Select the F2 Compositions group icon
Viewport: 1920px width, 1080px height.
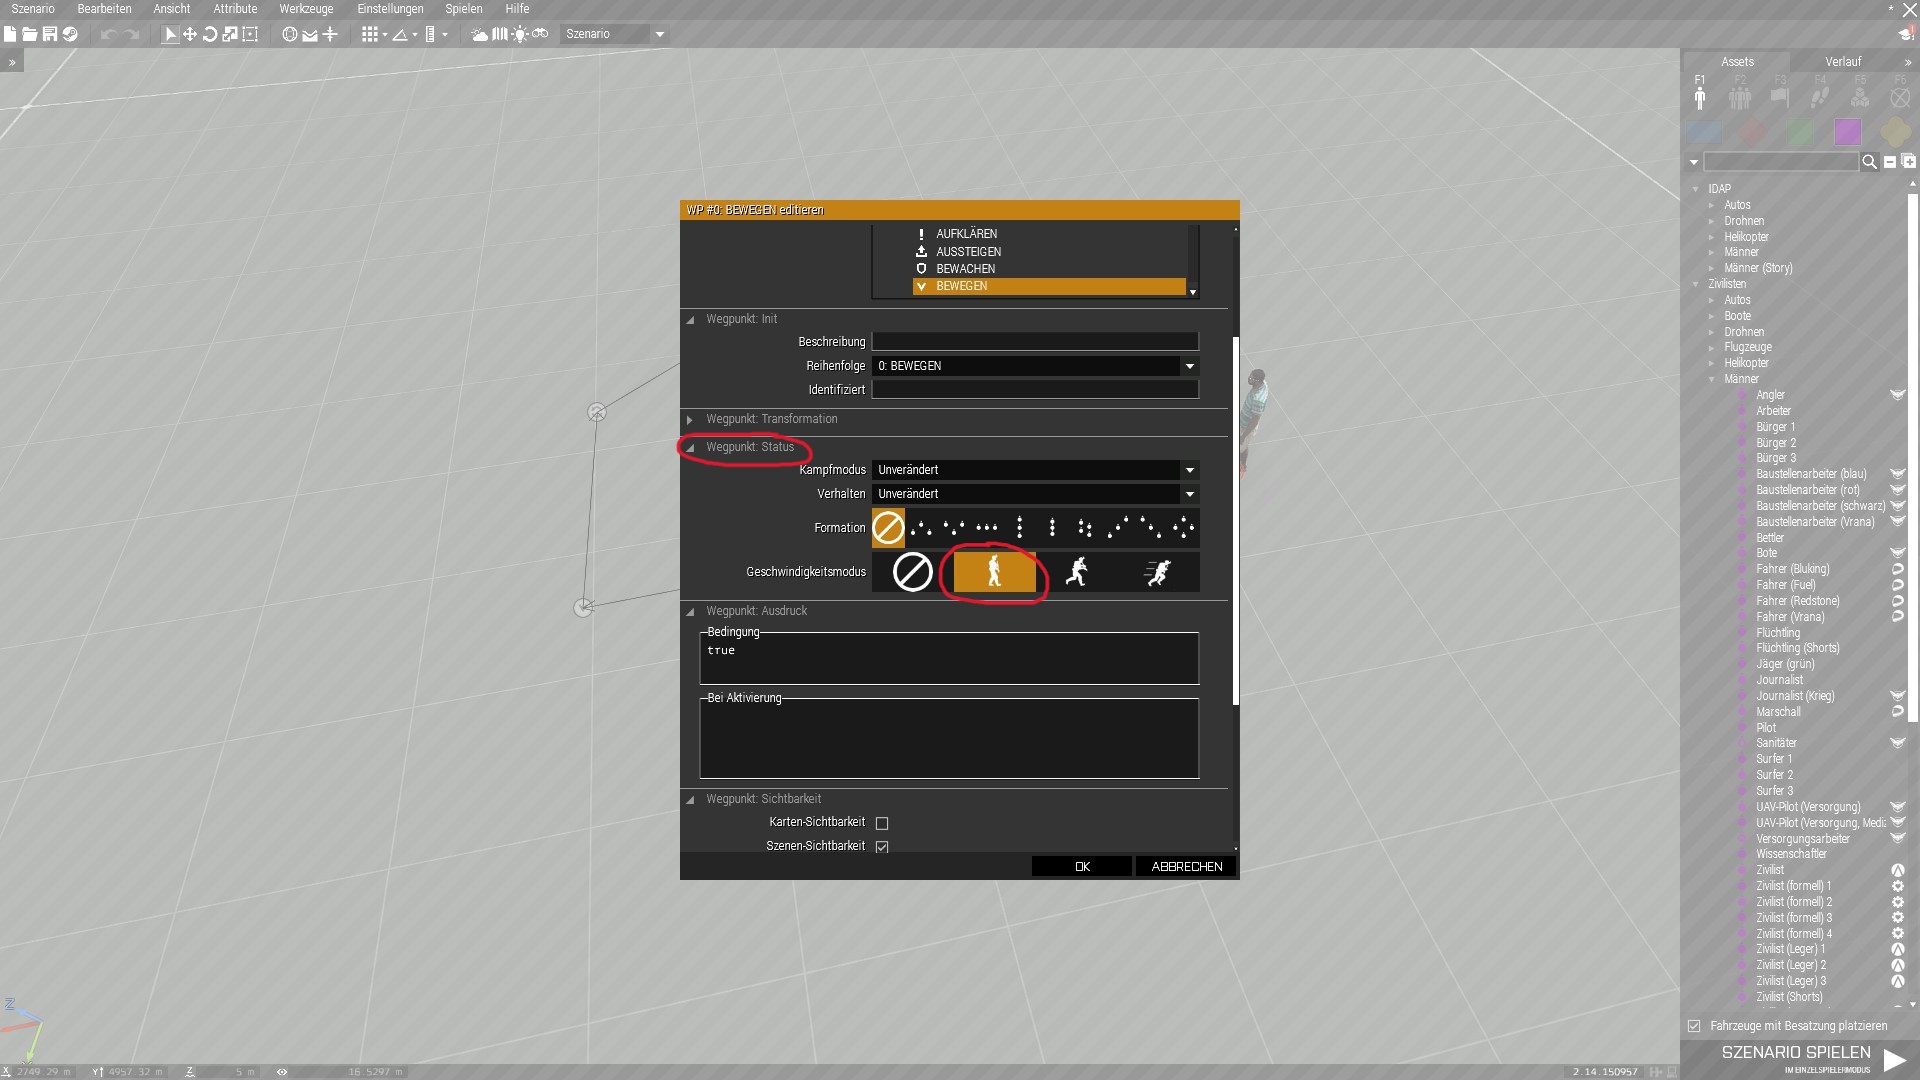[x=1740, y=97]
